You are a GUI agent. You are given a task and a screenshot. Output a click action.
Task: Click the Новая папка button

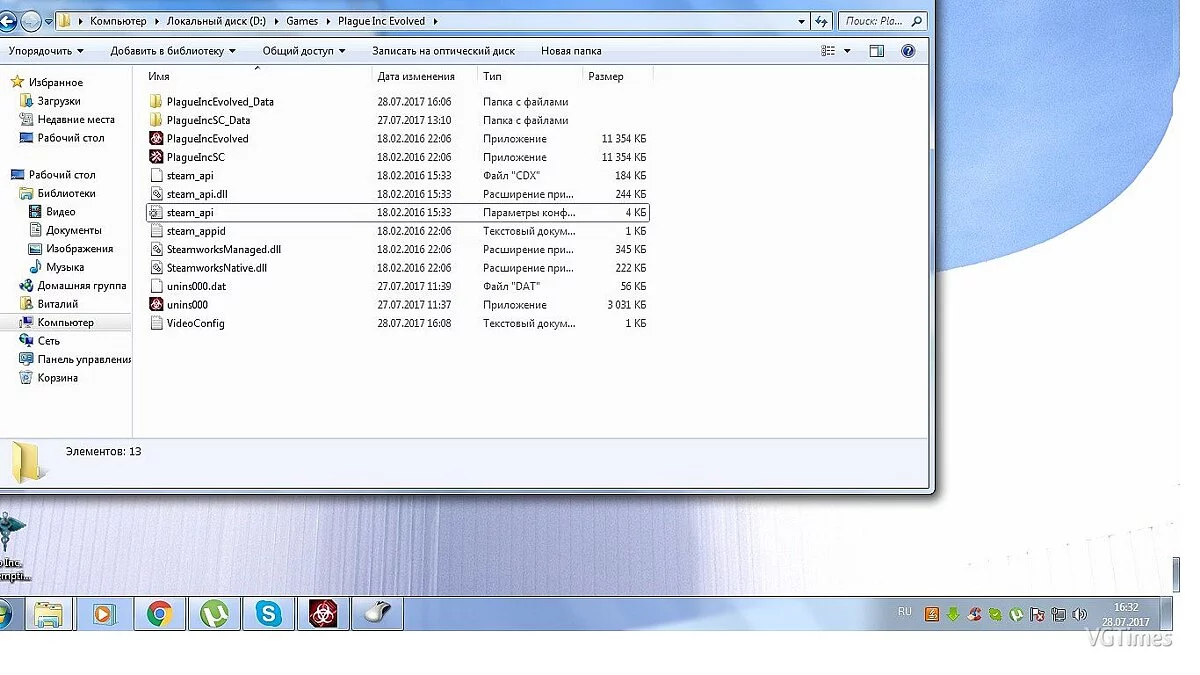click(x=571, y=51)
